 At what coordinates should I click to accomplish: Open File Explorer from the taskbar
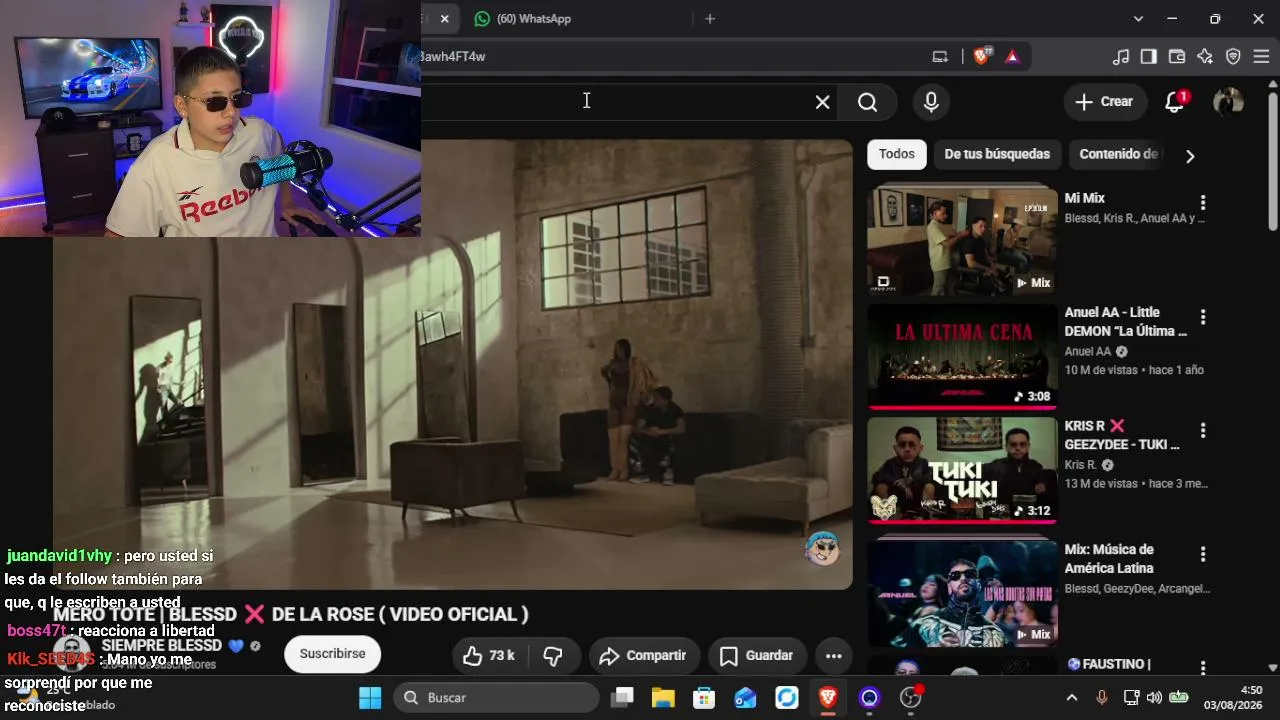pos(663,698)
